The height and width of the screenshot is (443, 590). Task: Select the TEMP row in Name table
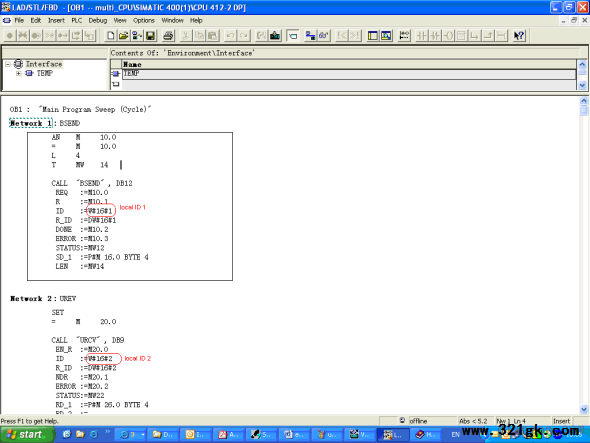(349, 74)
